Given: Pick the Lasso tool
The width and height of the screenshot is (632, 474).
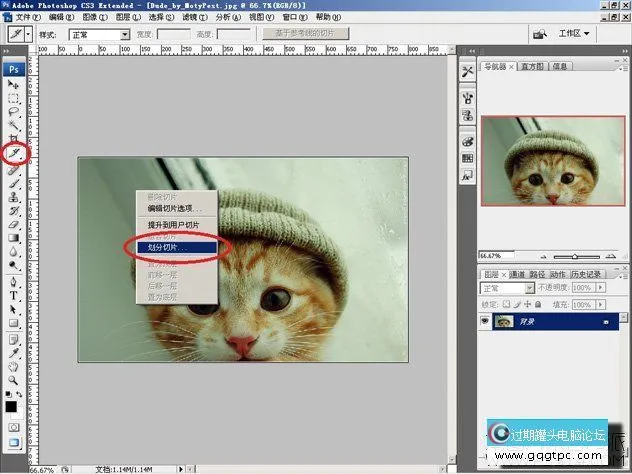Looking at the screenshot, I should [14, 112].
